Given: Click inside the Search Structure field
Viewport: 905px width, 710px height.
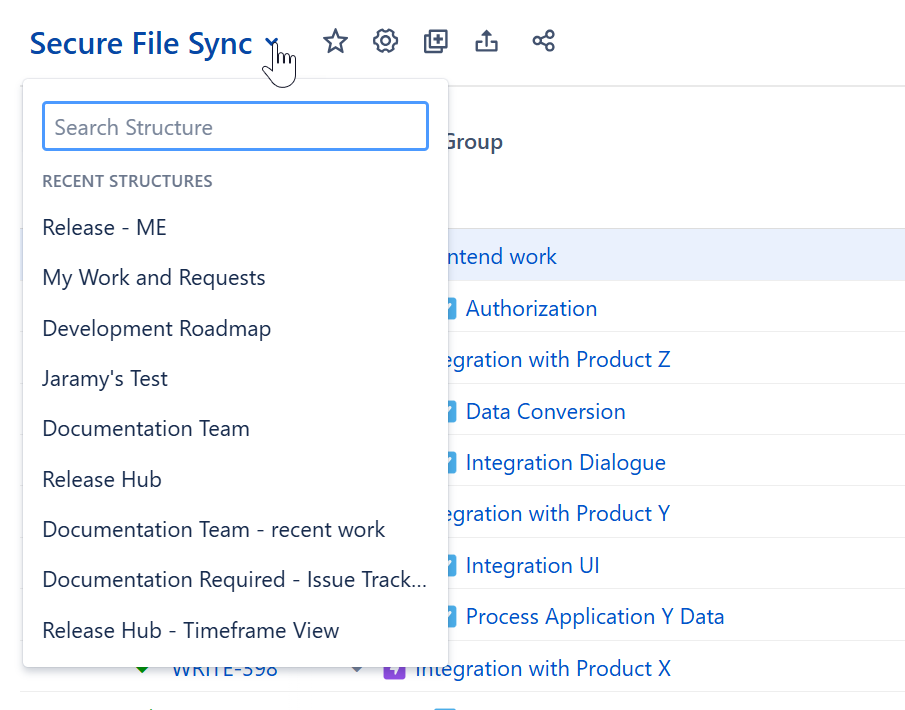Looking at the screenshot, I should pyautogui.click(x=235, y=126).
